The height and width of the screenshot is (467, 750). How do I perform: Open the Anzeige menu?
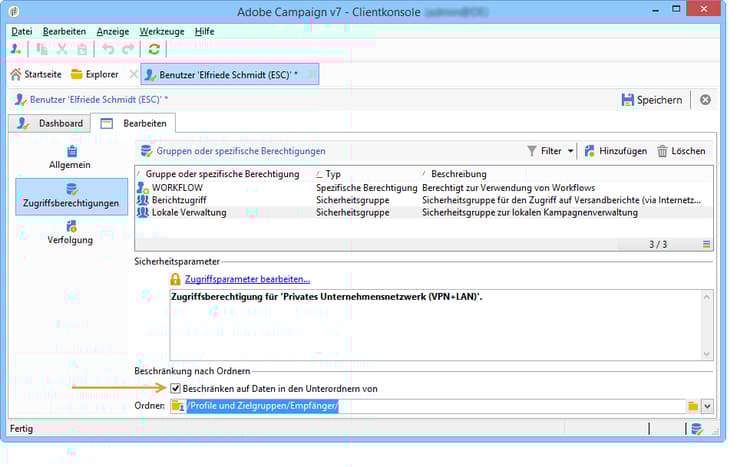pyautogui.click(x=112, y=31)
